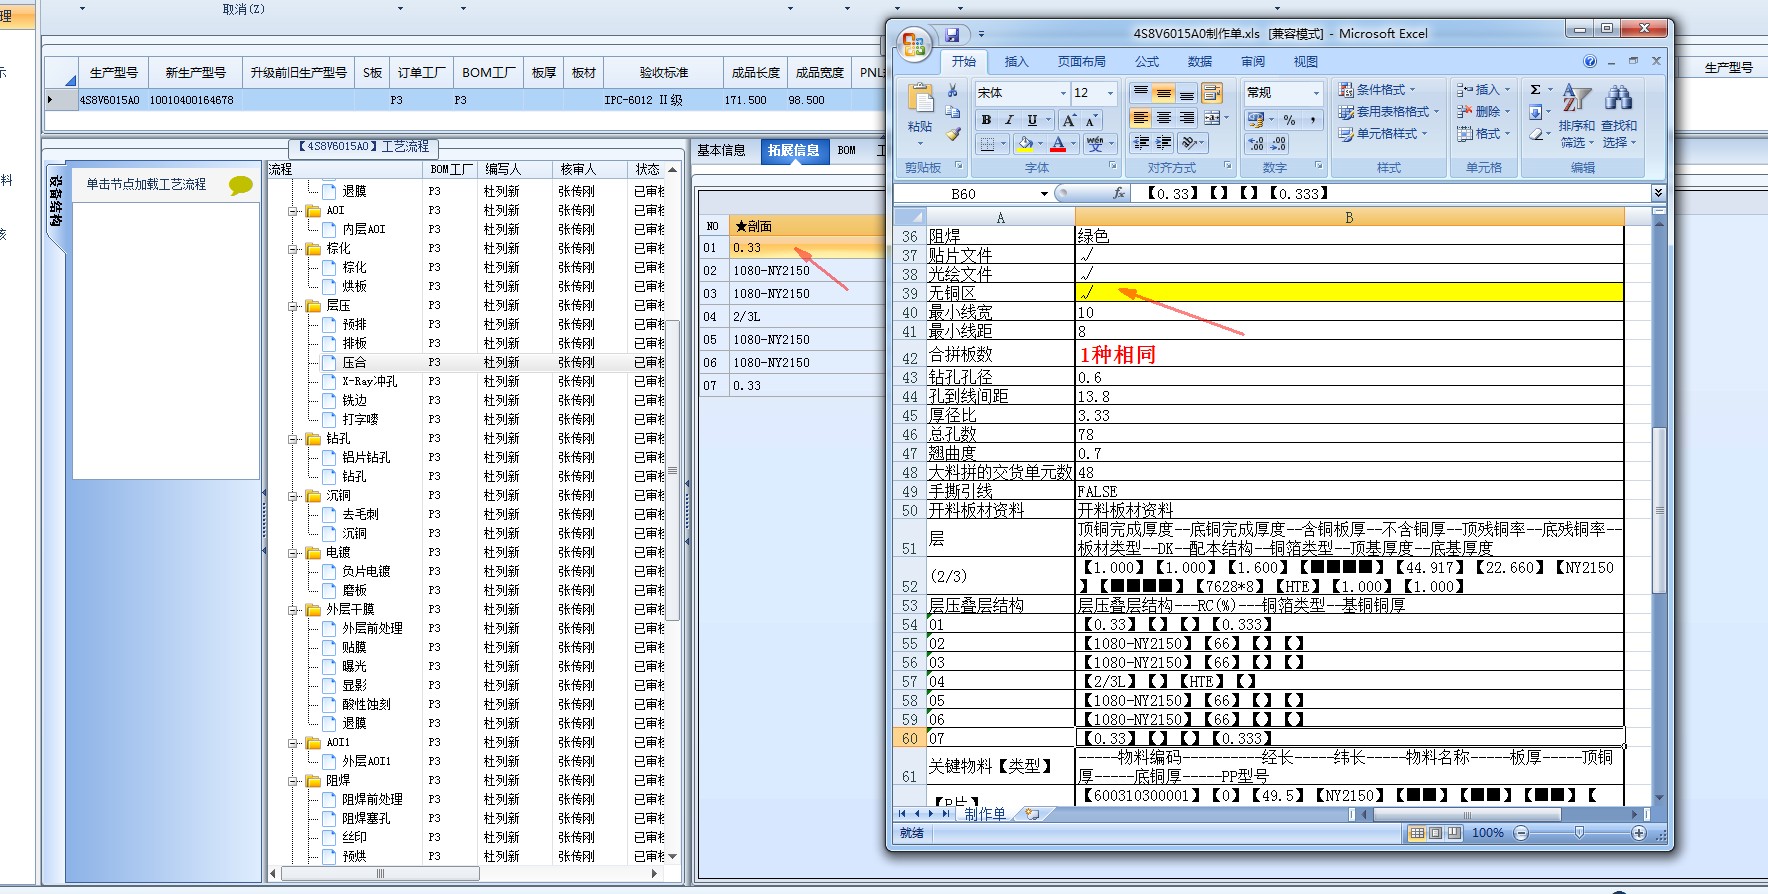
Task: Toggle Wrap Text for cell
Action: tap(1211, 93)
